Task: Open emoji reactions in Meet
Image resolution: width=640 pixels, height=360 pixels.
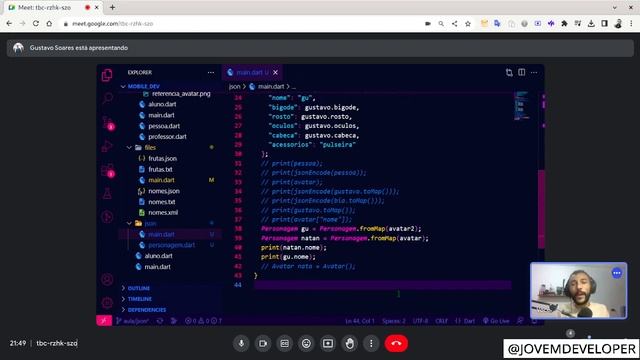Action: click(306, 344)
